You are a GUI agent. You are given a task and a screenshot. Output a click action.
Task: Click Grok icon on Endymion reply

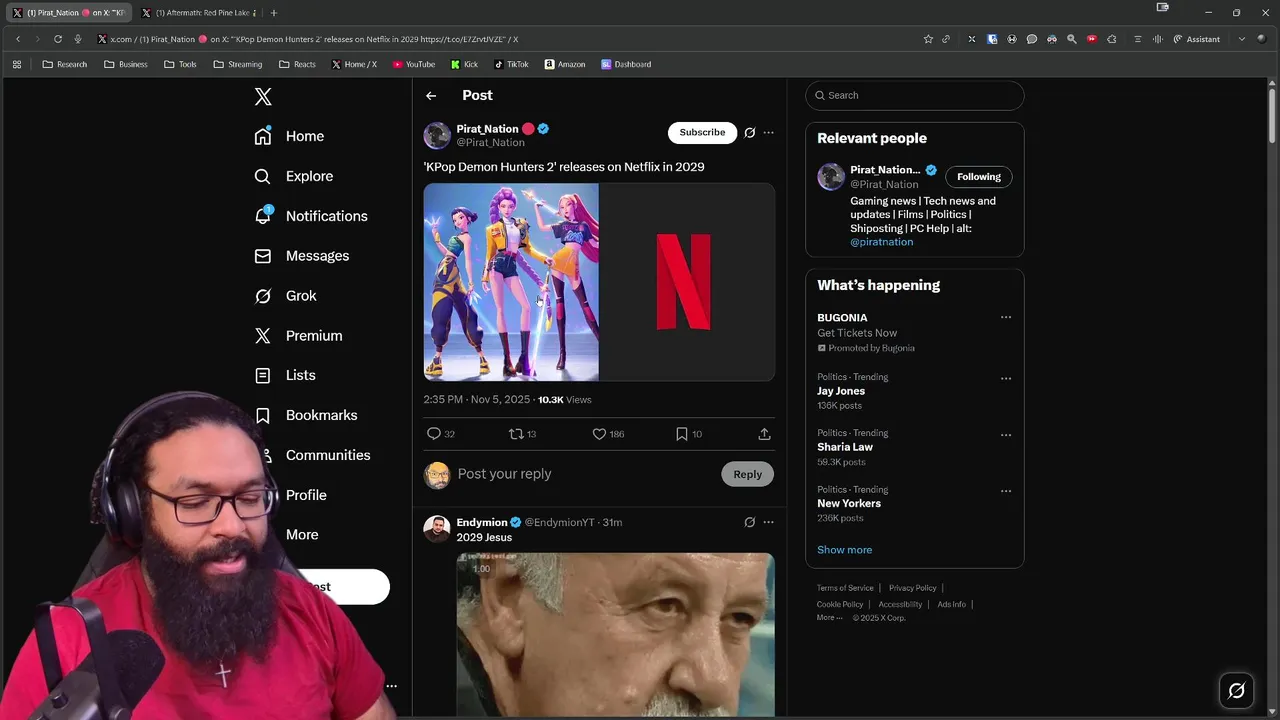pos(749,522)
